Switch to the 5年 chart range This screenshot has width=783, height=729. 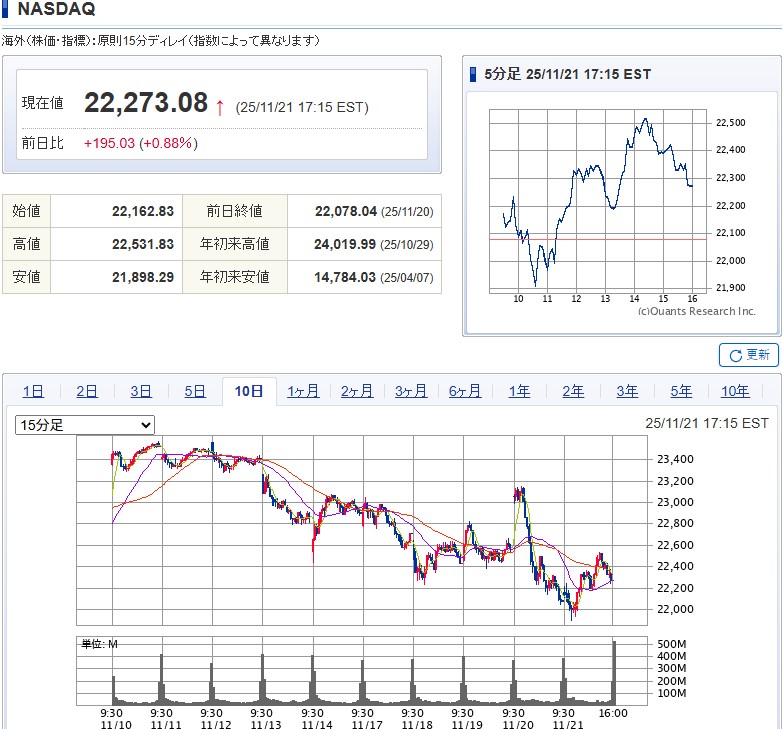681,392
